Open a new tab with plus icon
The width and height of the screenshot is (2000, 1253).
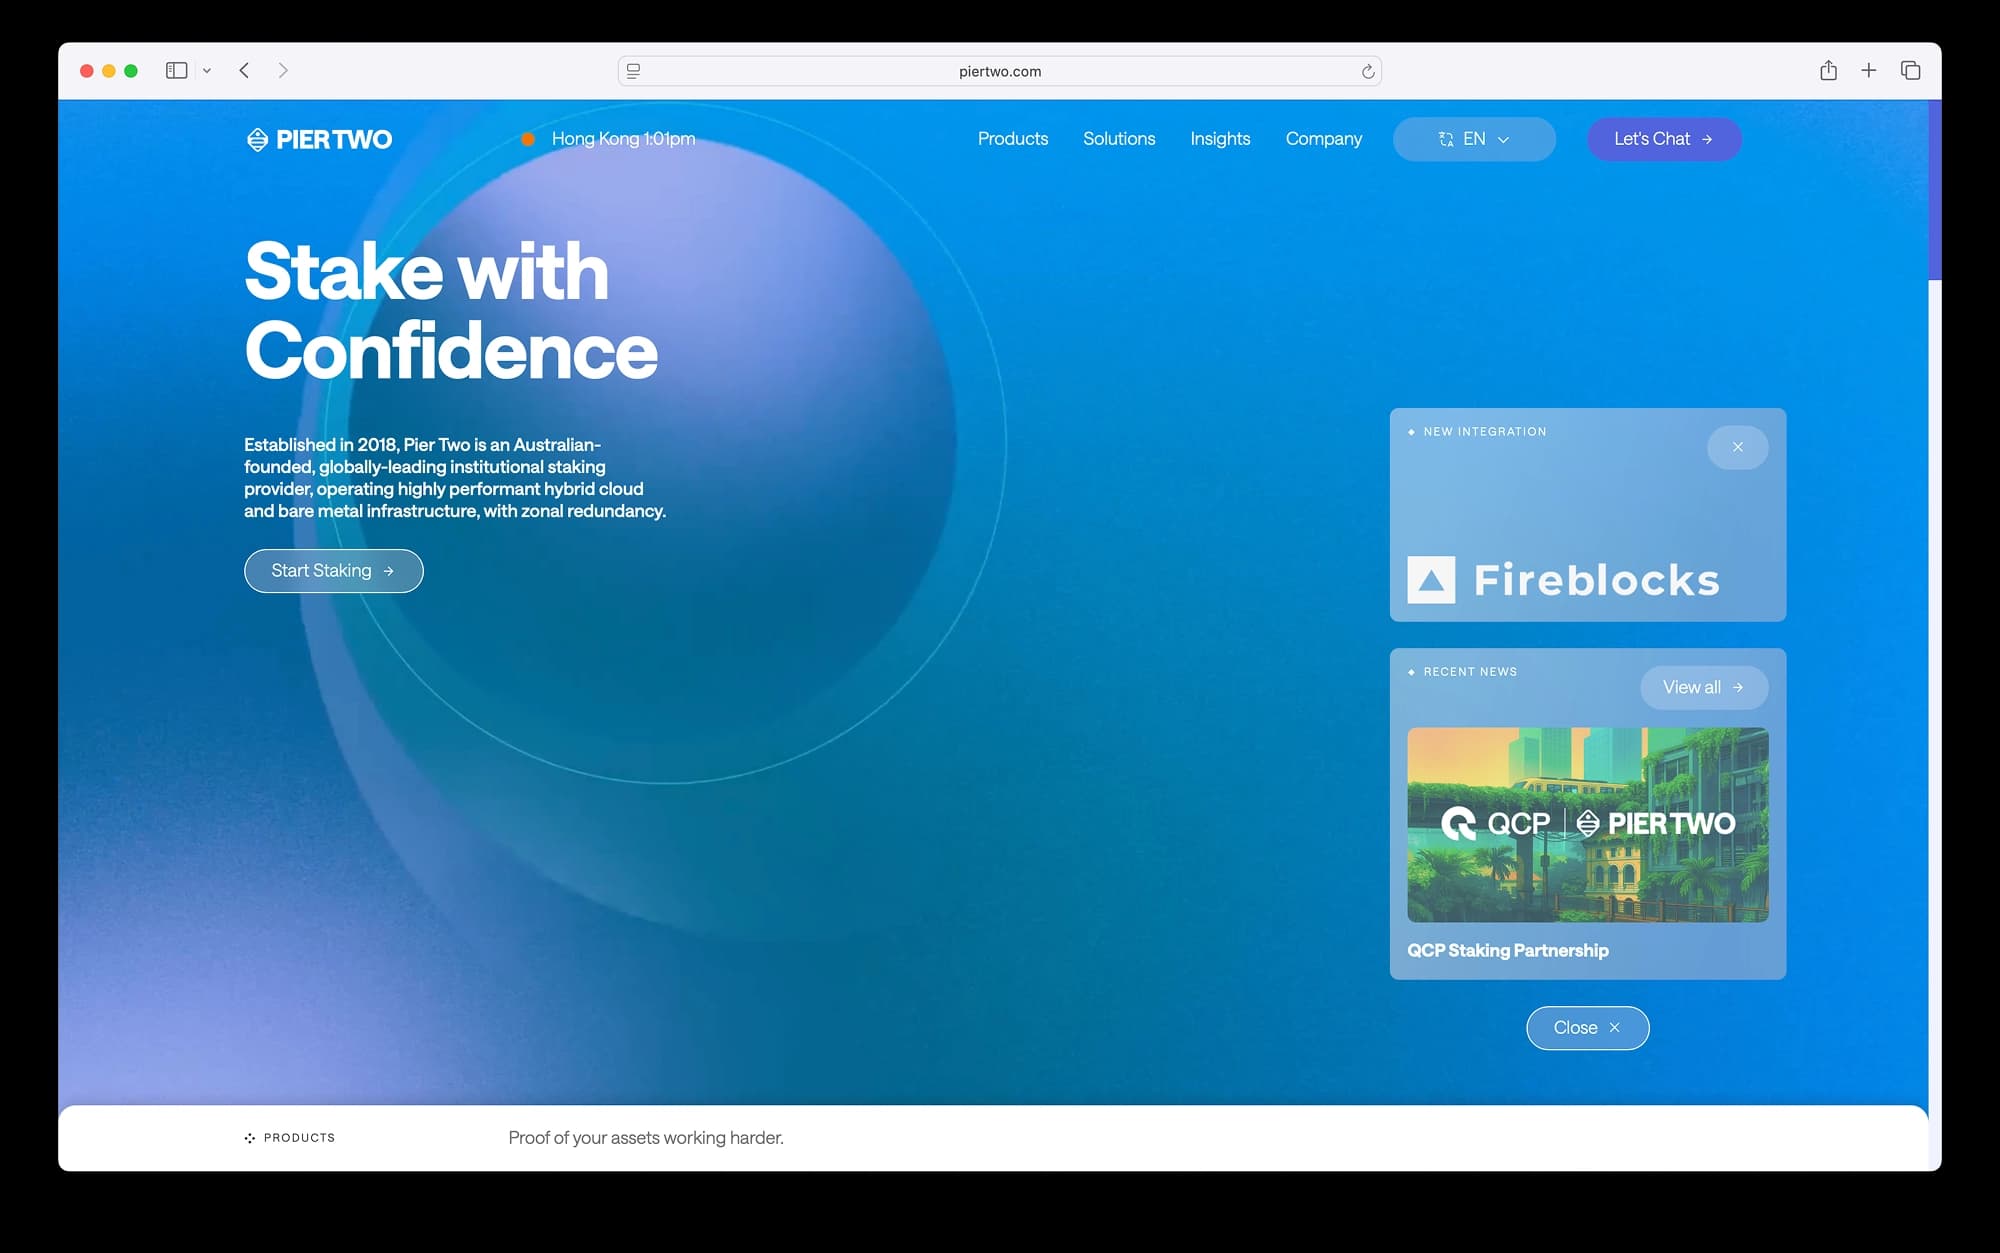(x=1868, y=71)
